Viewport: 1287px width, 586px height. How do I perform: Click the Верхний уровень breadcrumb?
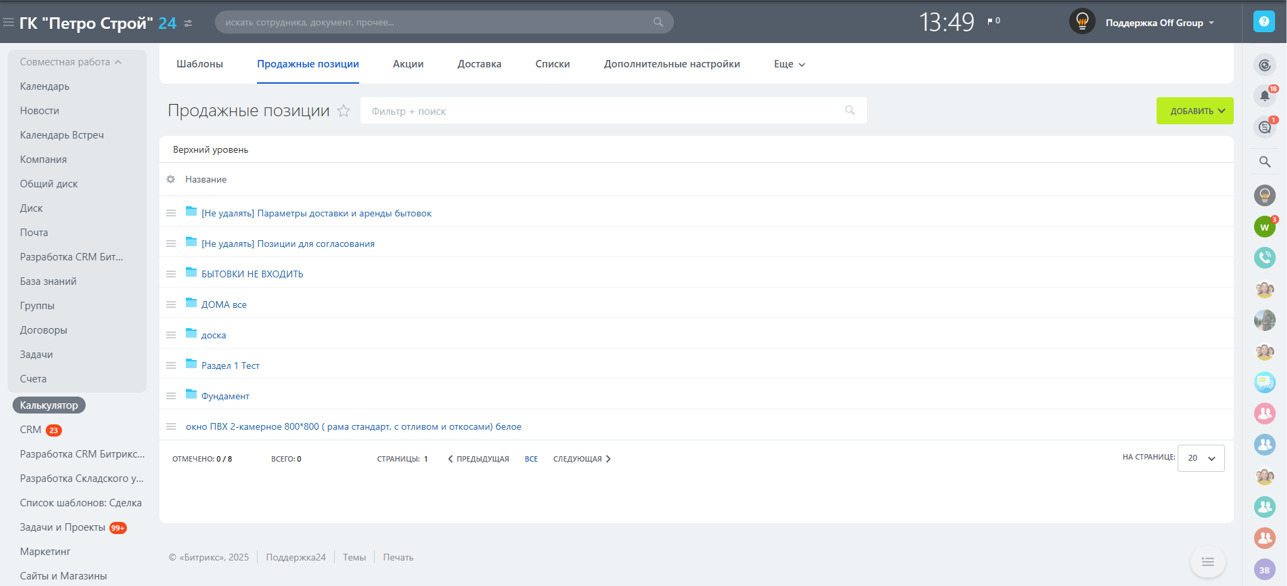coord(211,150)
